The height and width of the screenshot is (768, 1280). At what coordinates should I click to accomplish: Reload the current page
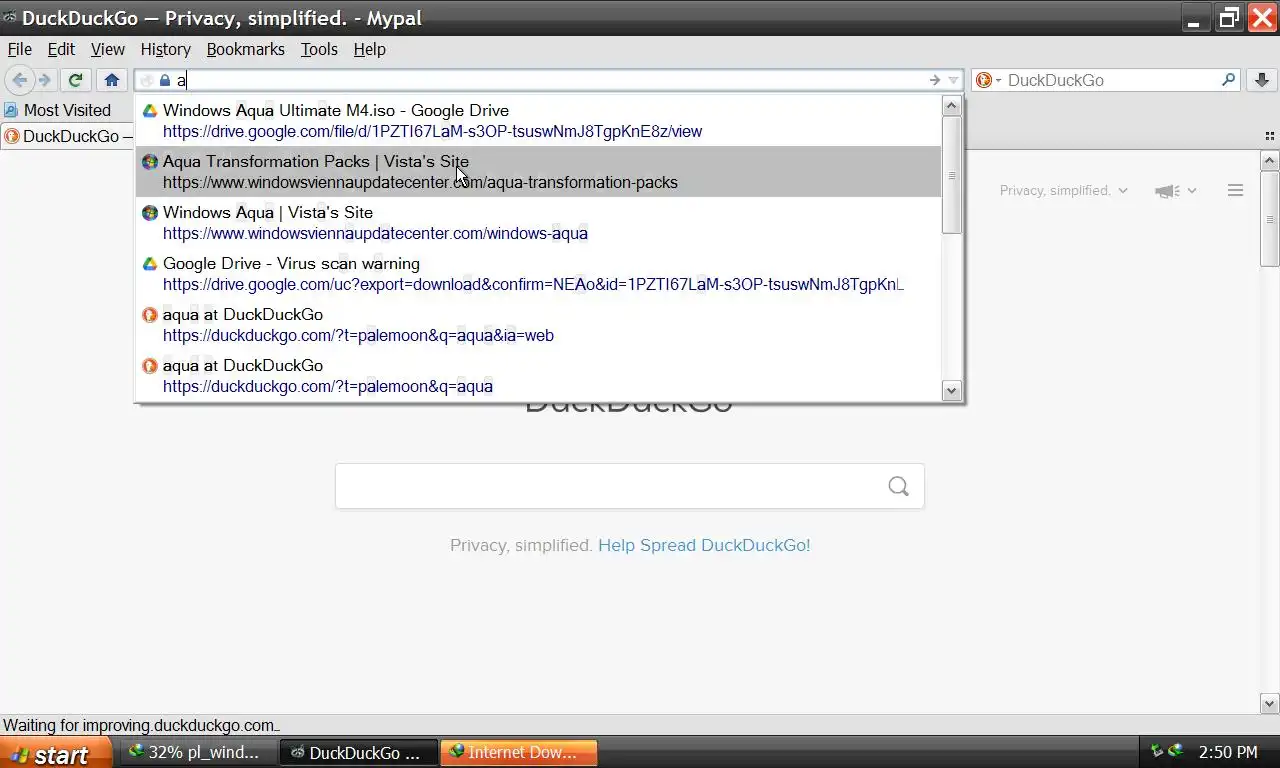pos(75,80)
